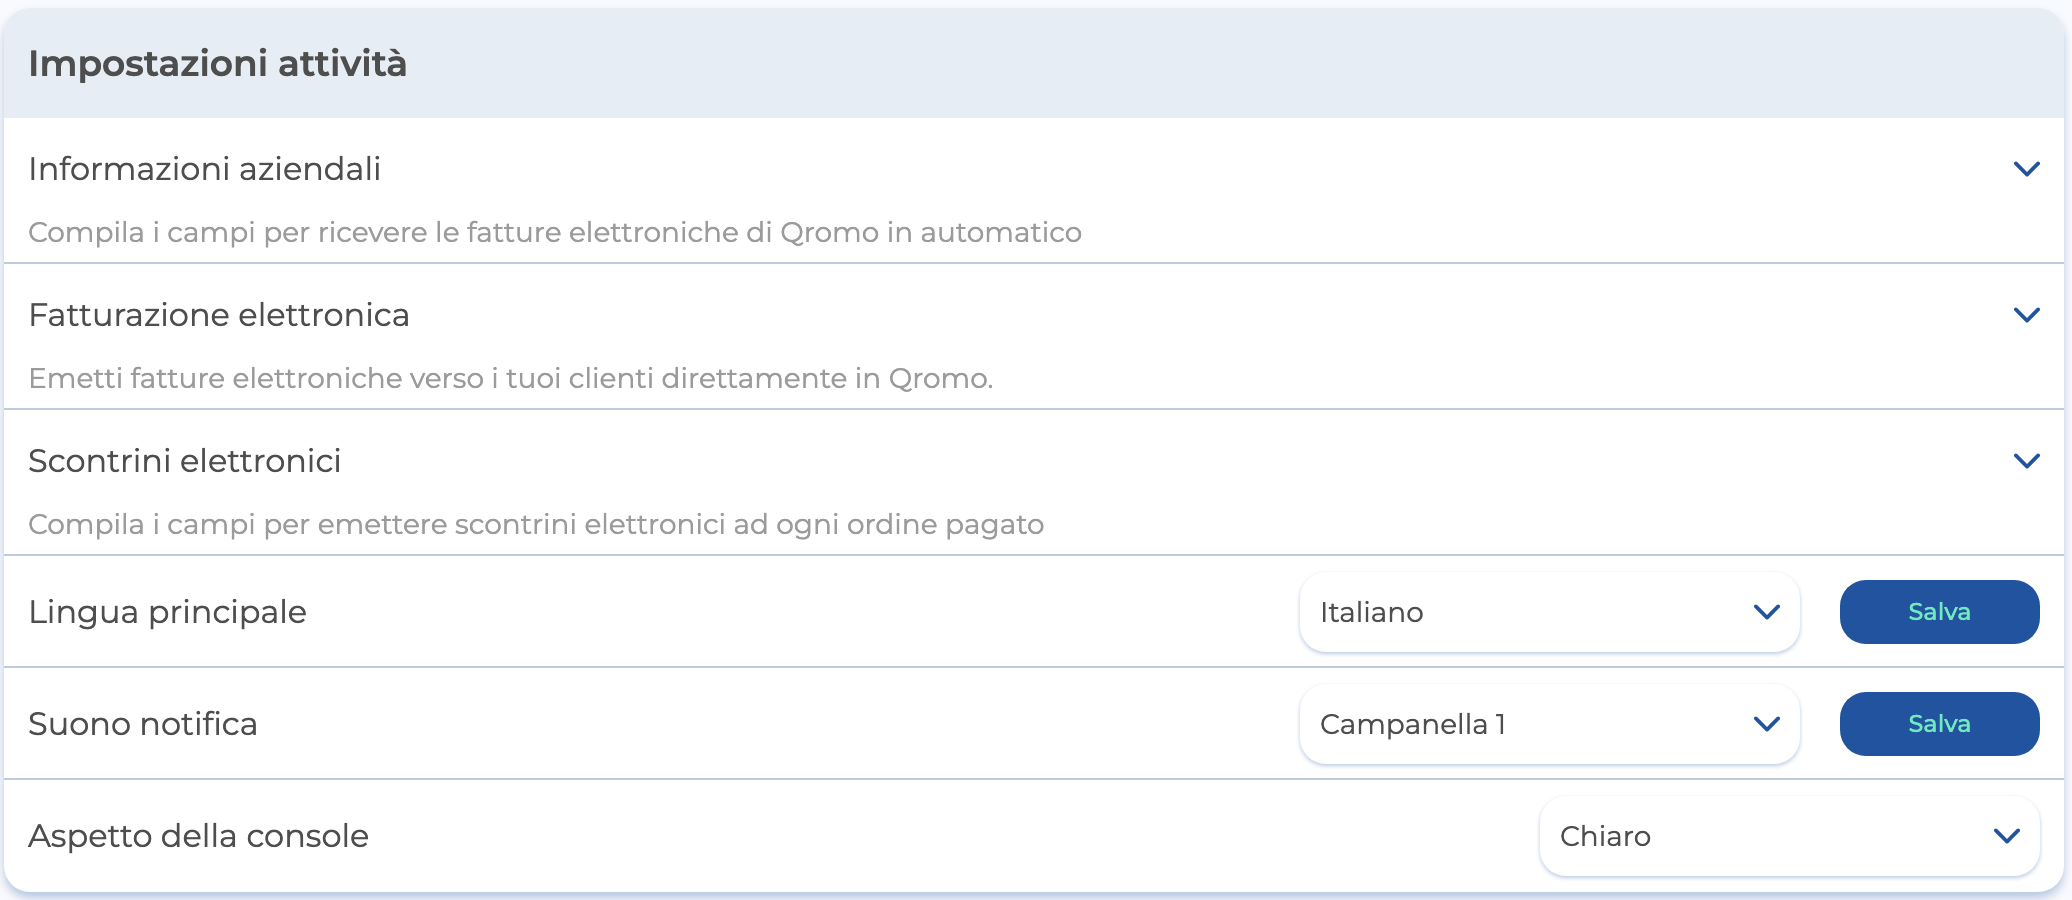This screenshot has width=2072, height=900.
Task: Open the Campanella 1 sound dropdown
Action: (x=1530, y=724)
